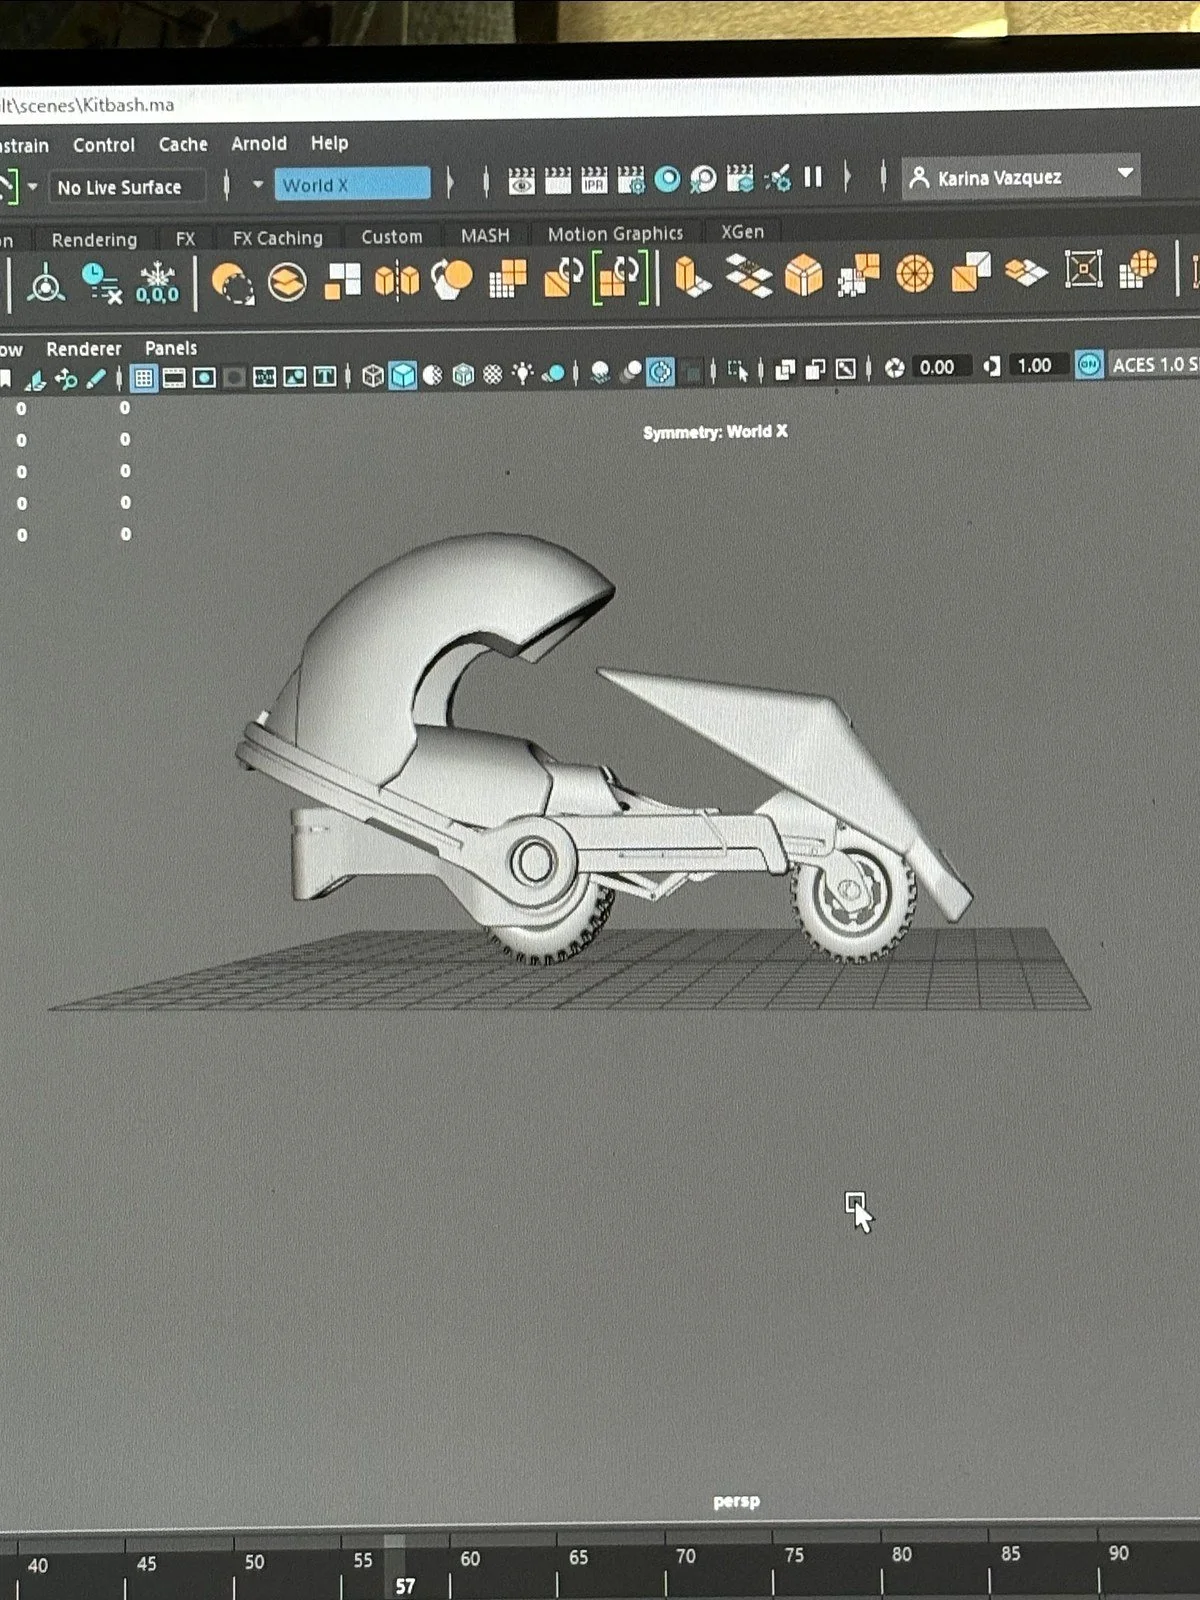Click the Delete History shelf icon
1200x1600 pixels.
(102, 283)
